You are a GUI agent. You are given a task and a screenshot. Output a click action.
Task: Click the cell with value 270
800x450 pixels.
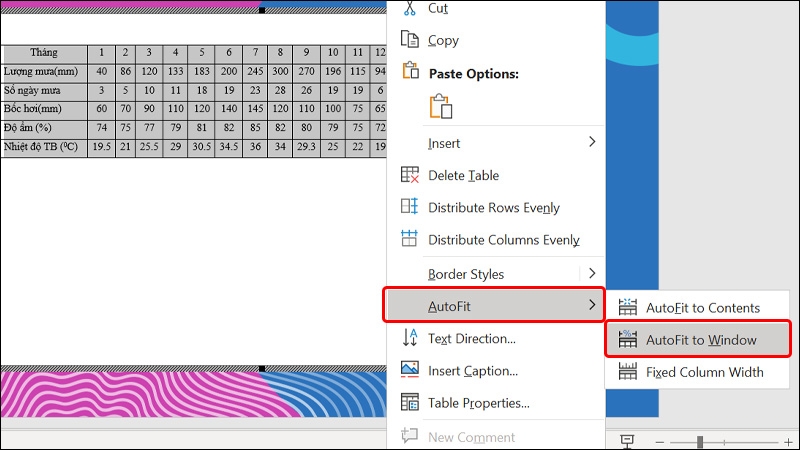[306, 71]
